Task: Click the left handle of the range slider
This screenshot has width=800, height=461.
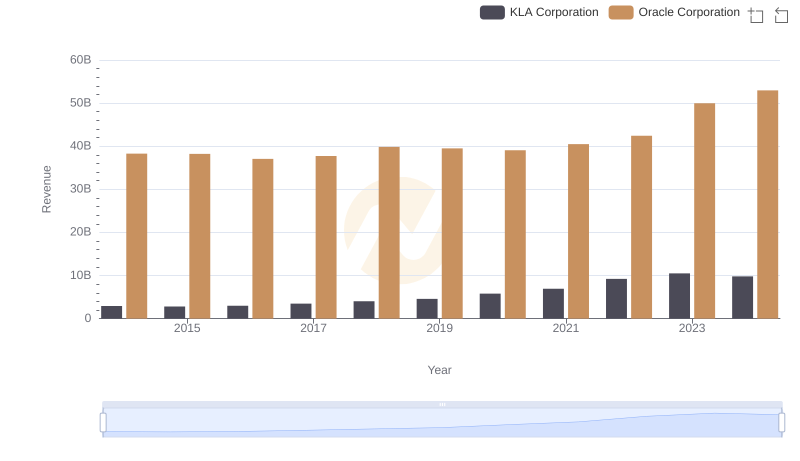Action: 103,423
